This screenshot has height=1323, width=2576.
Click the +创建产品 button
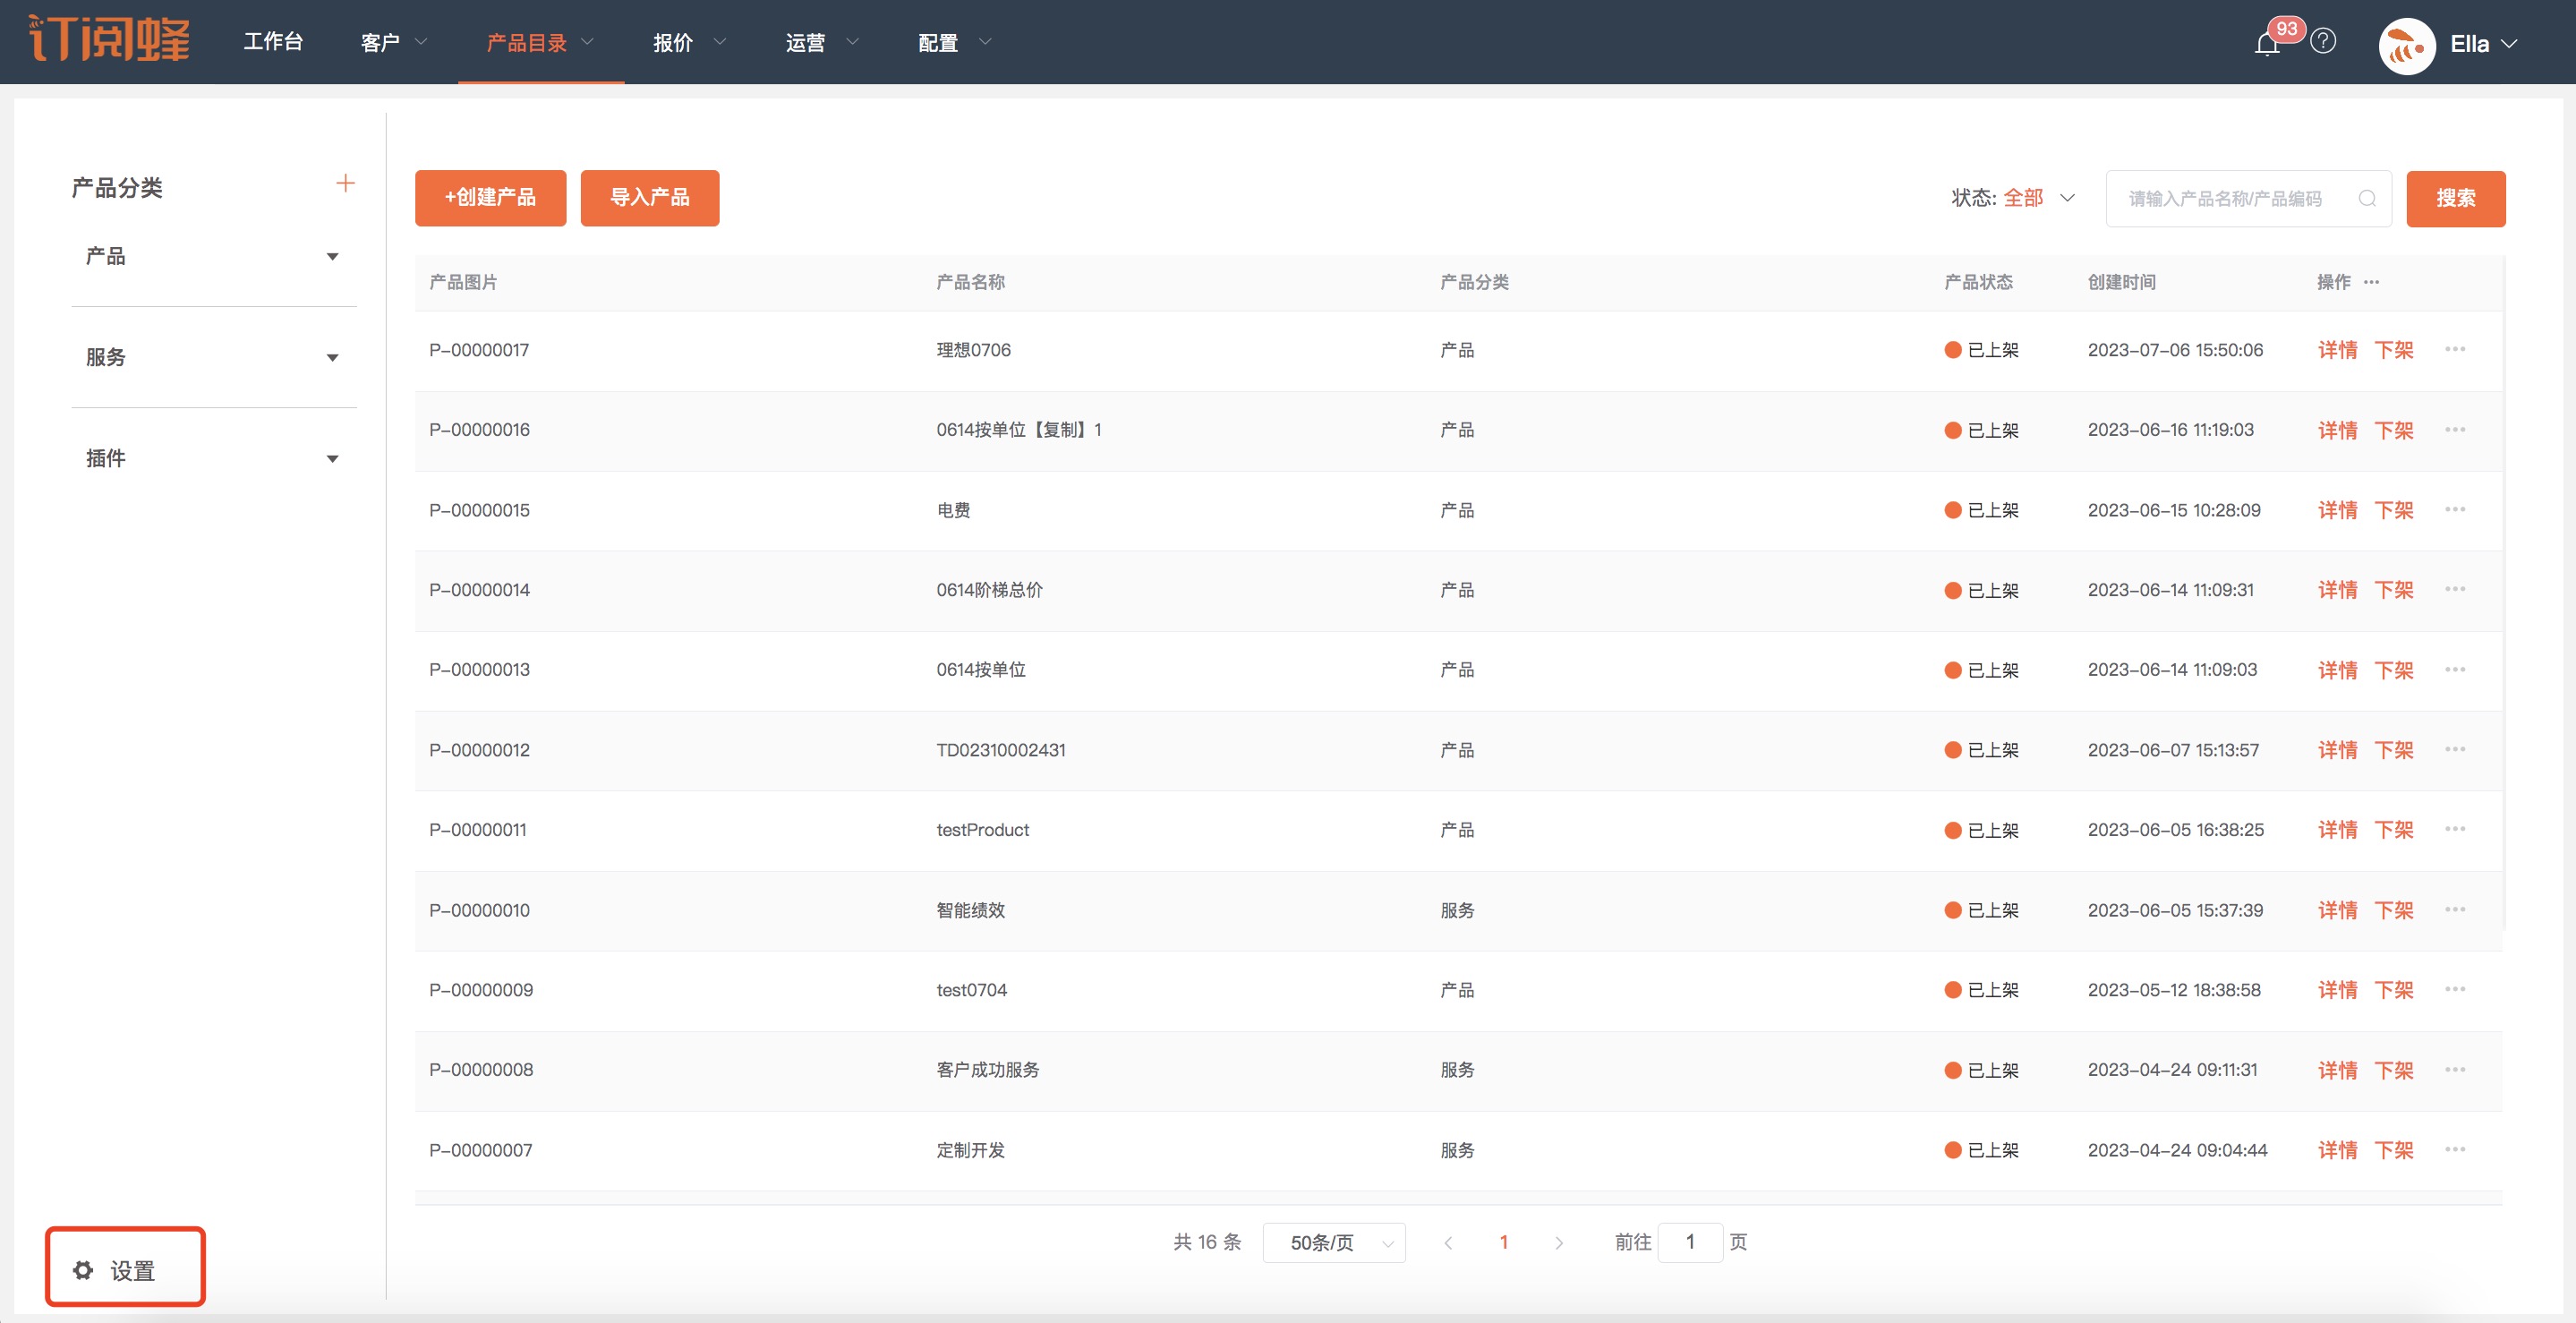click(490, 198)
